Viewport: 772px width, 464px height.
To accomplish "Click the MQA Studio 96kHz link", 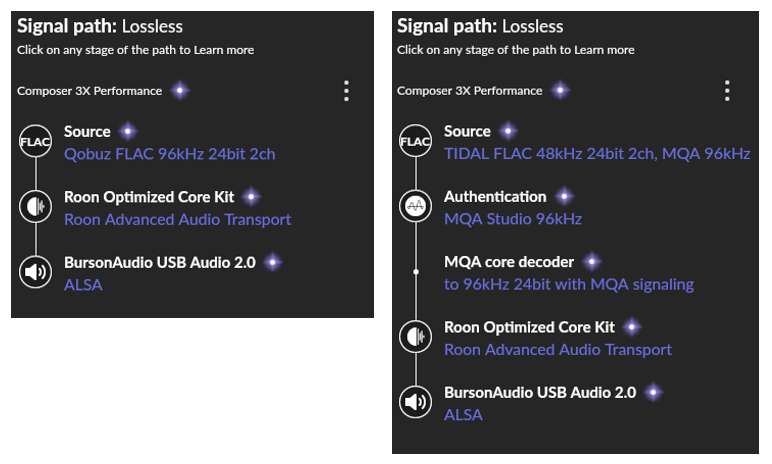I will point(513,219).
